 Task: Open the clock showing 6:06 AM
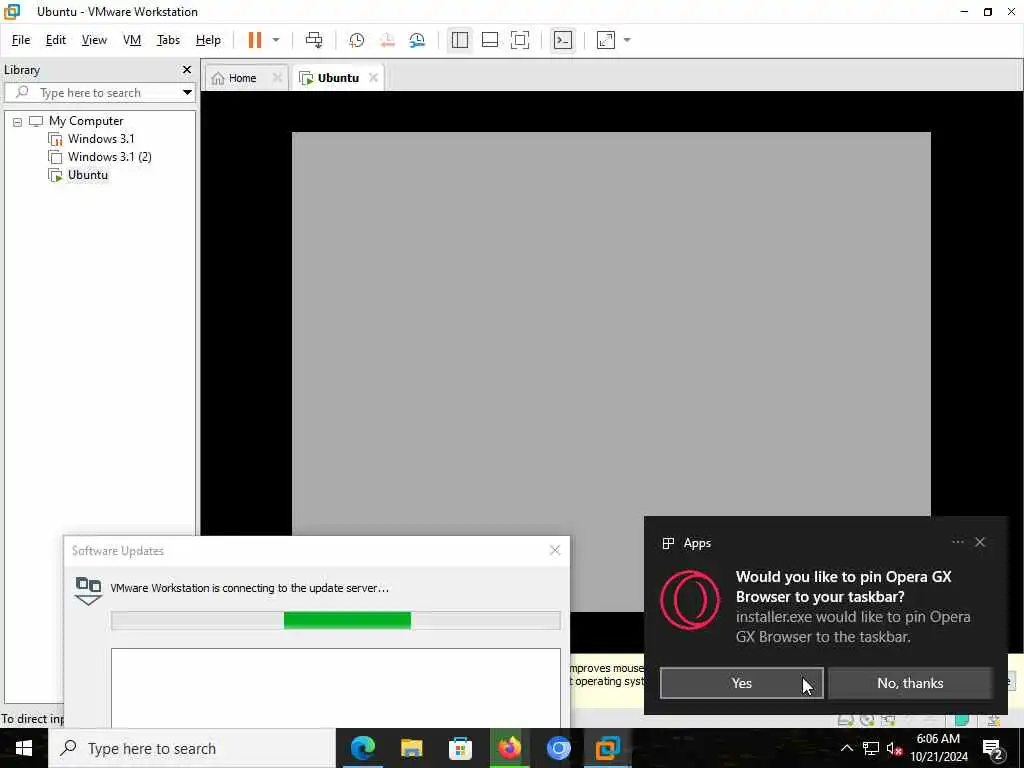coord(938,748)
